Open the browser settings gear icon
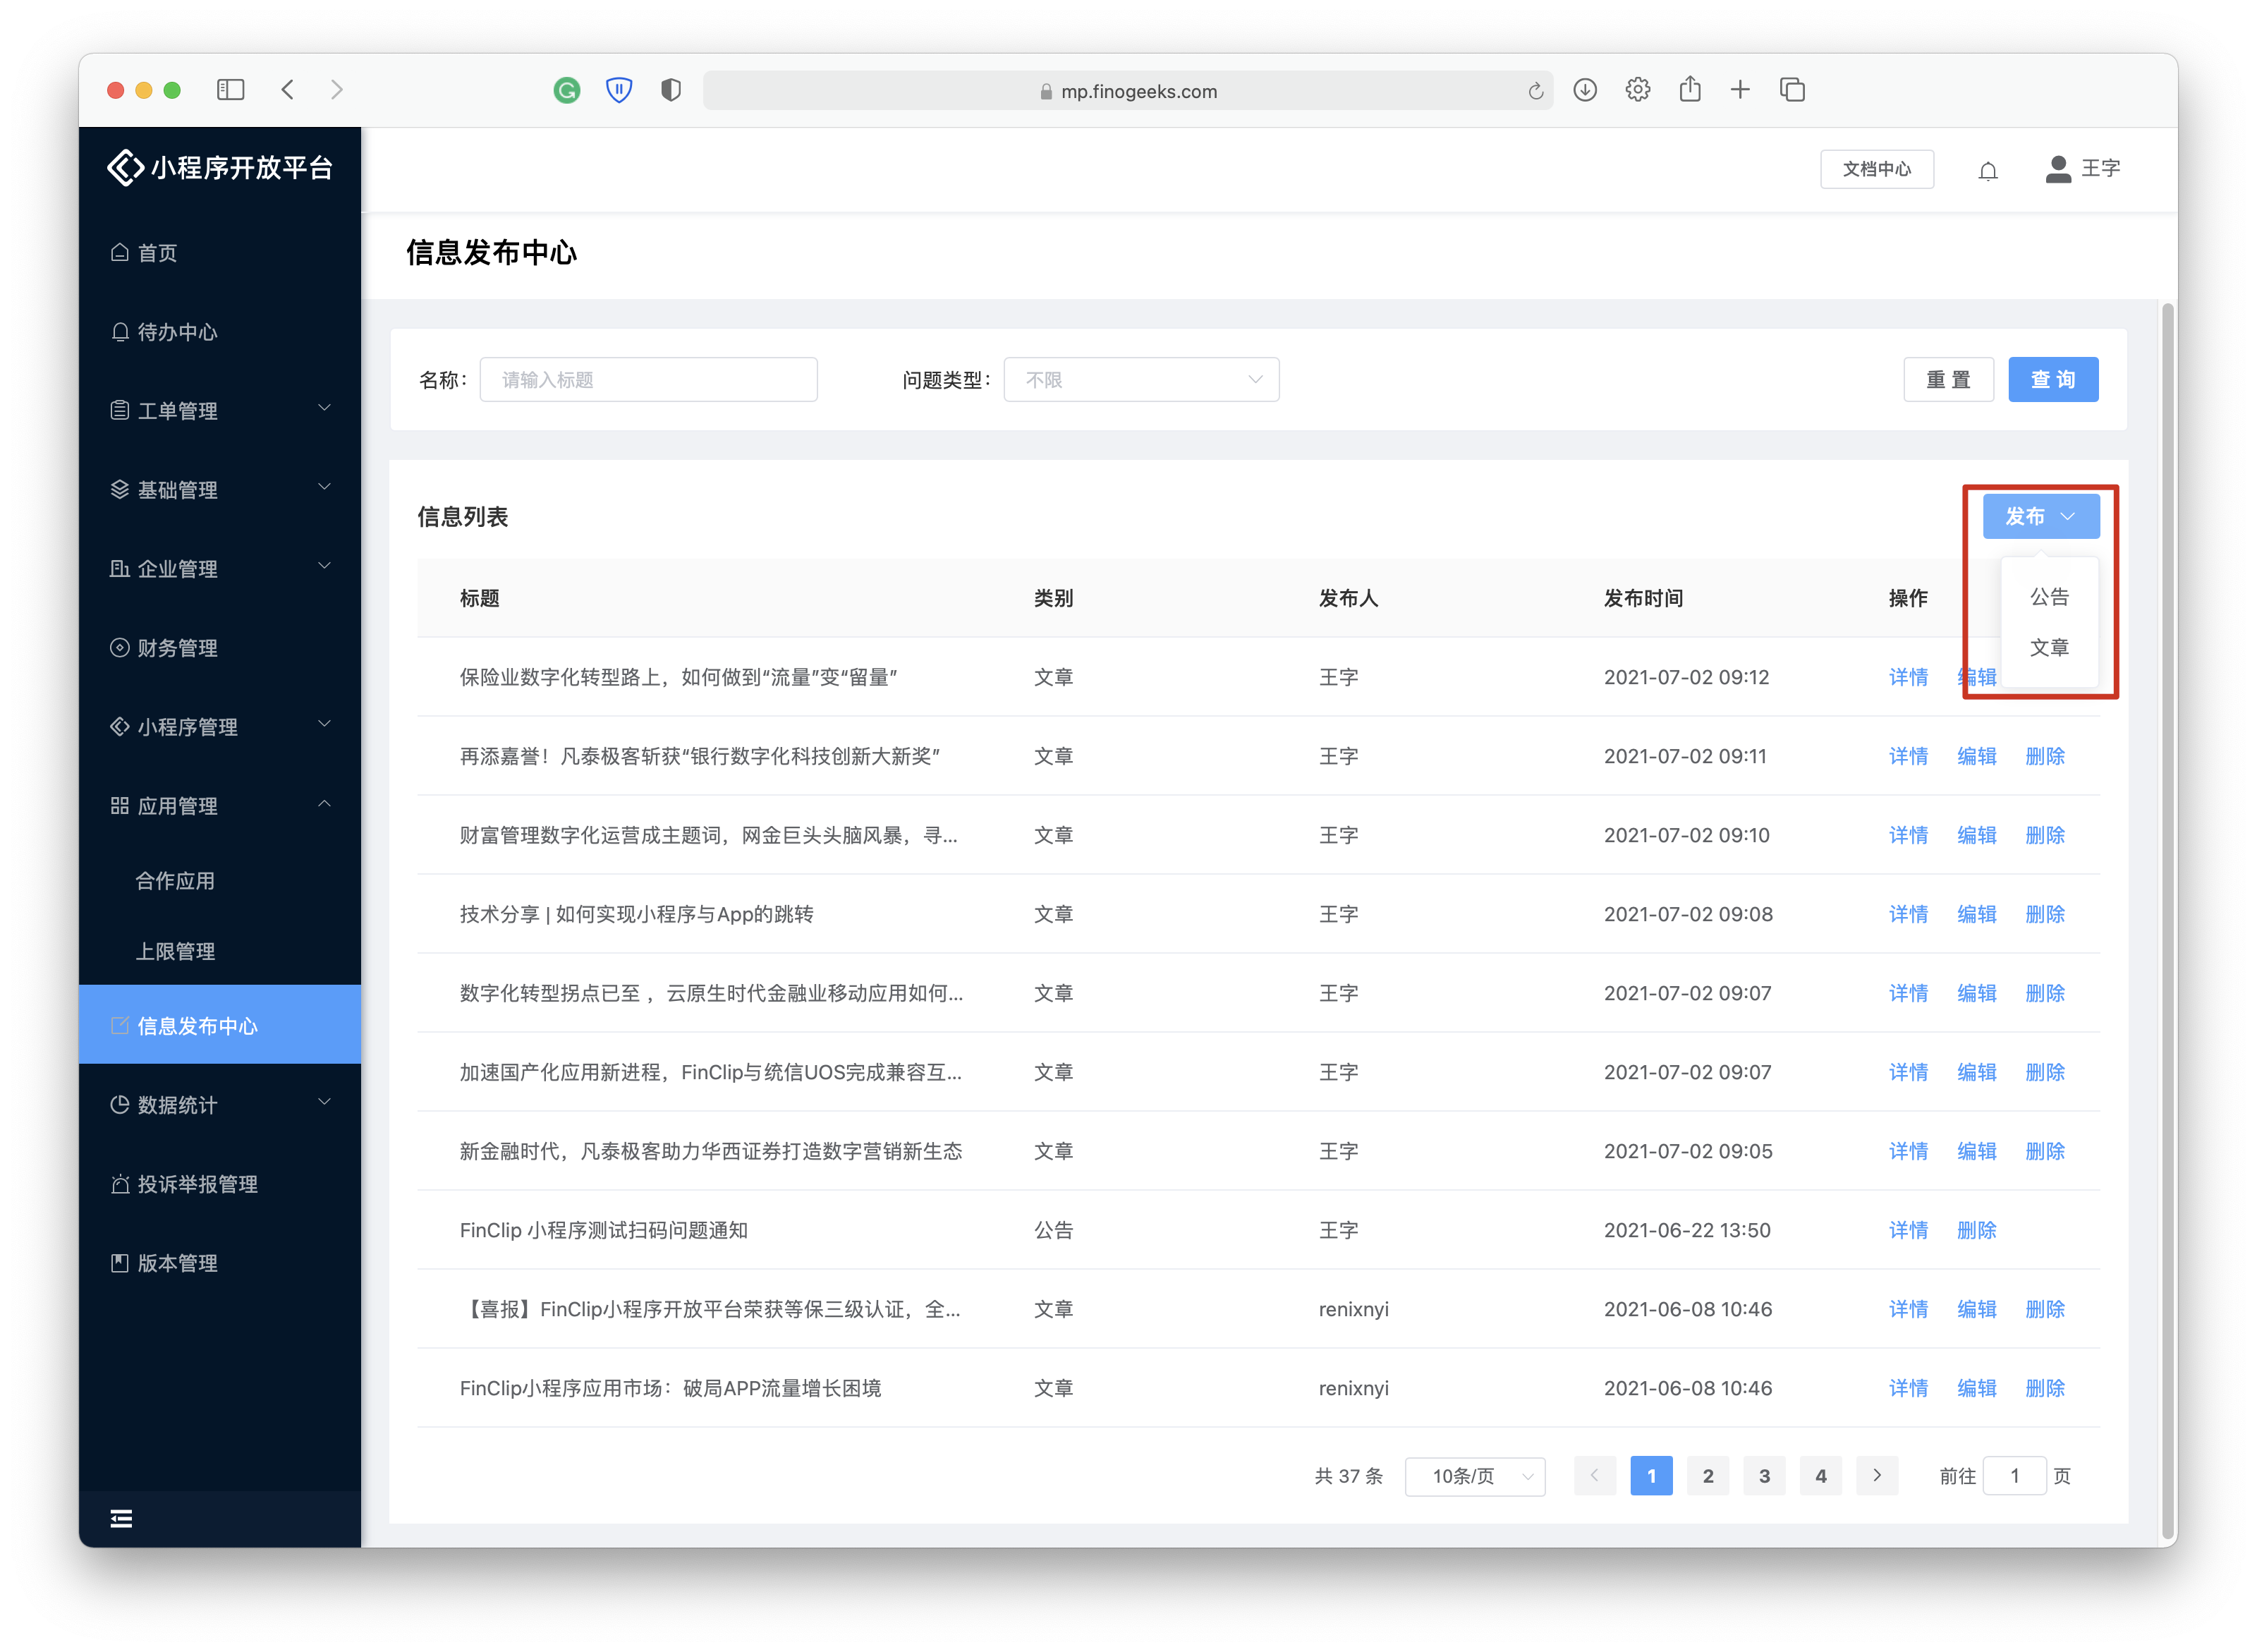This screenshot has width=2257, height=1652. coord(1638,90)
